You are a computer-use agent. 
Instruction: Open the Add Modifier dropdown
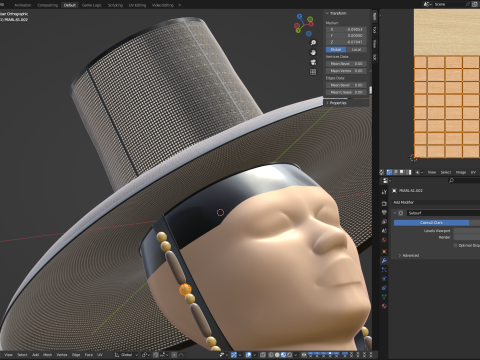tap(436, 202)
